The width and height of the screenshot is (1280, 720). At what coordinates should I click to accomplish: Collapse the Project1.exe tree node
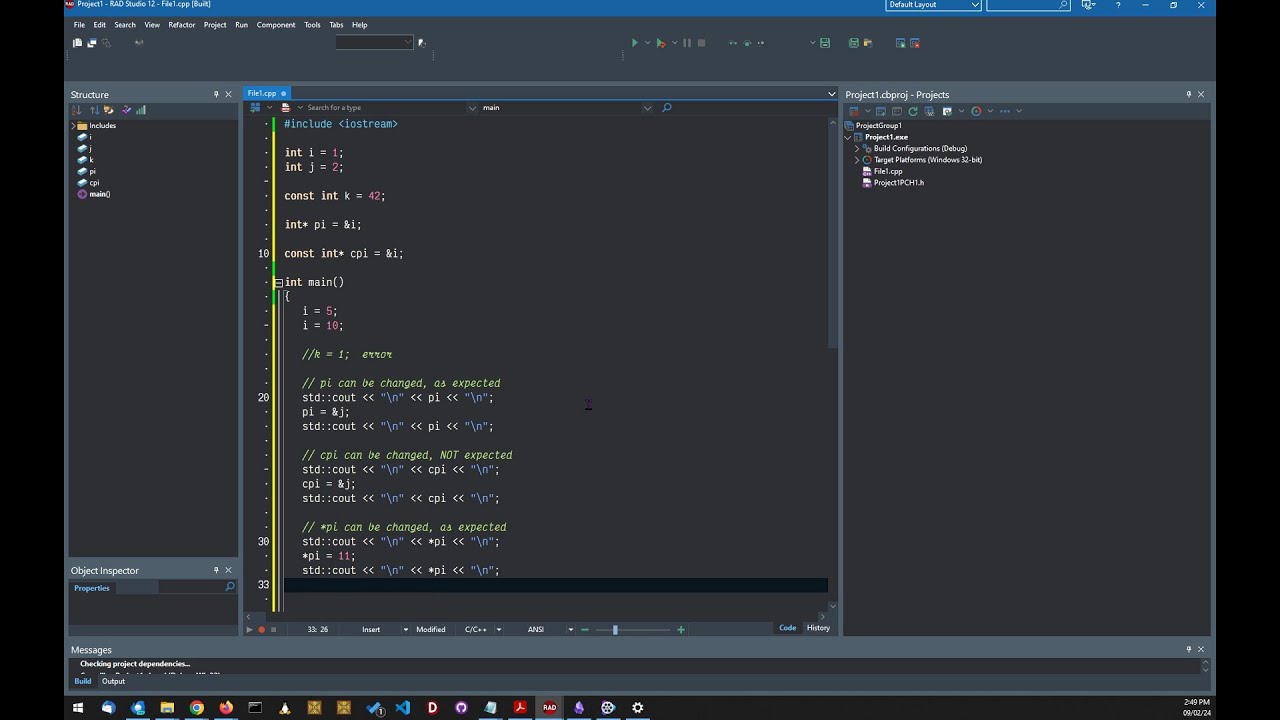(x=848, y=137)
